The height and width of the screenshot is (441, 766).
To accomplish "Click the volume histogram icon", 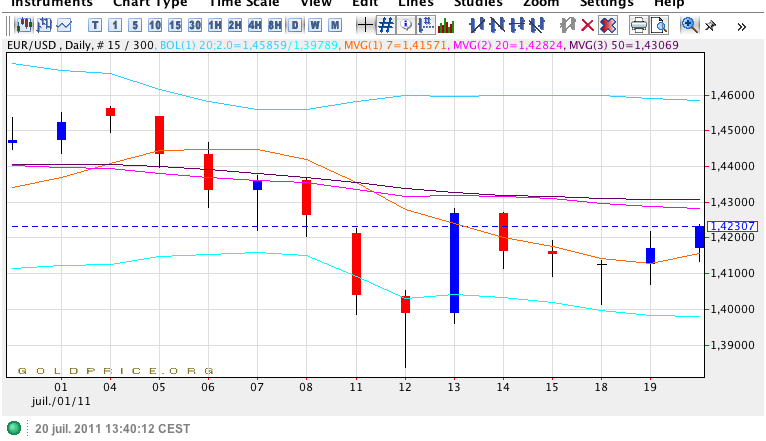I will [446, 25].
